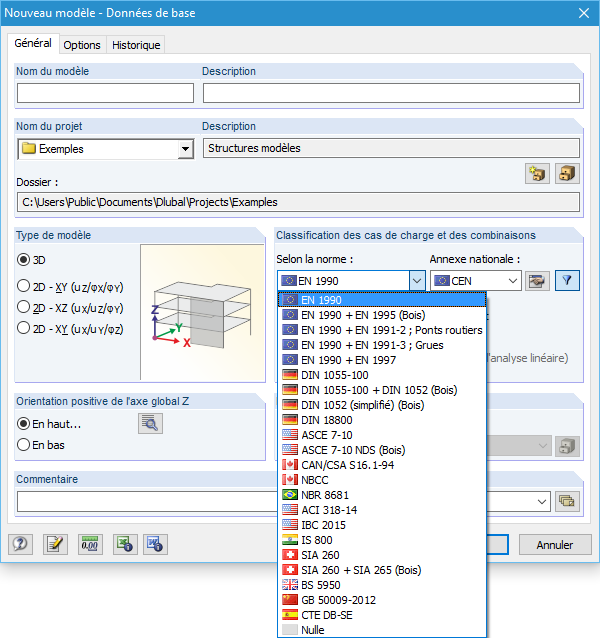The height and width of the screenshot is (638, 600).
Task: Switch to the Historique tab
Action: [136, 45]
